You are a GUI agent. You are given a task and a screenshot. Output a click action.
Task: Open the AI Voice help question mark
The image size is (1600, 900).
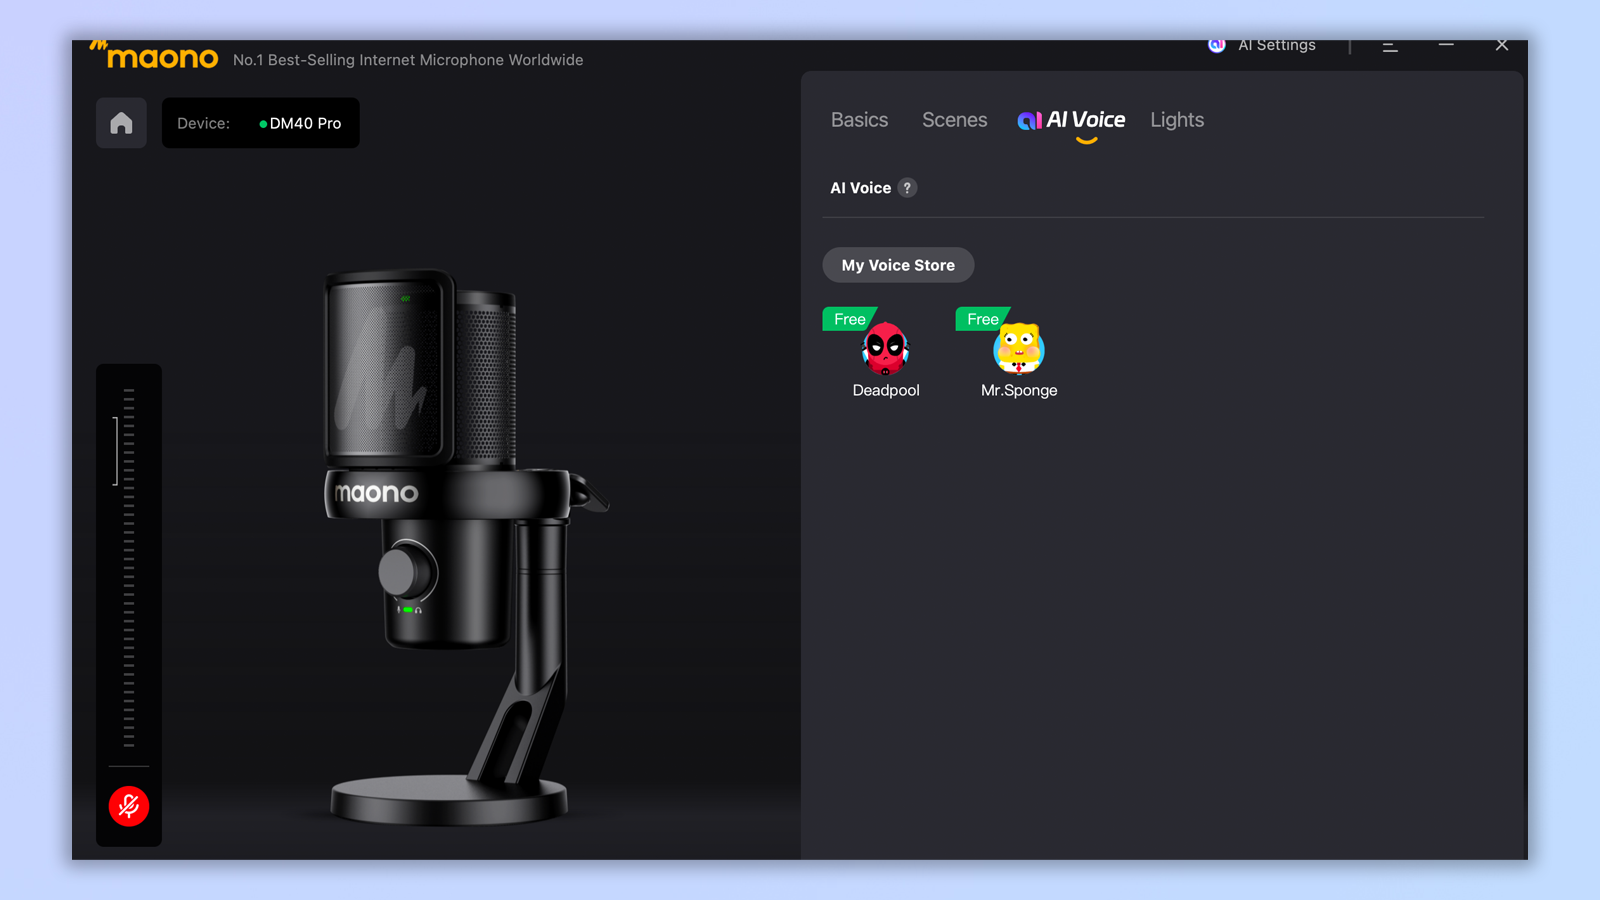point(907,187)
